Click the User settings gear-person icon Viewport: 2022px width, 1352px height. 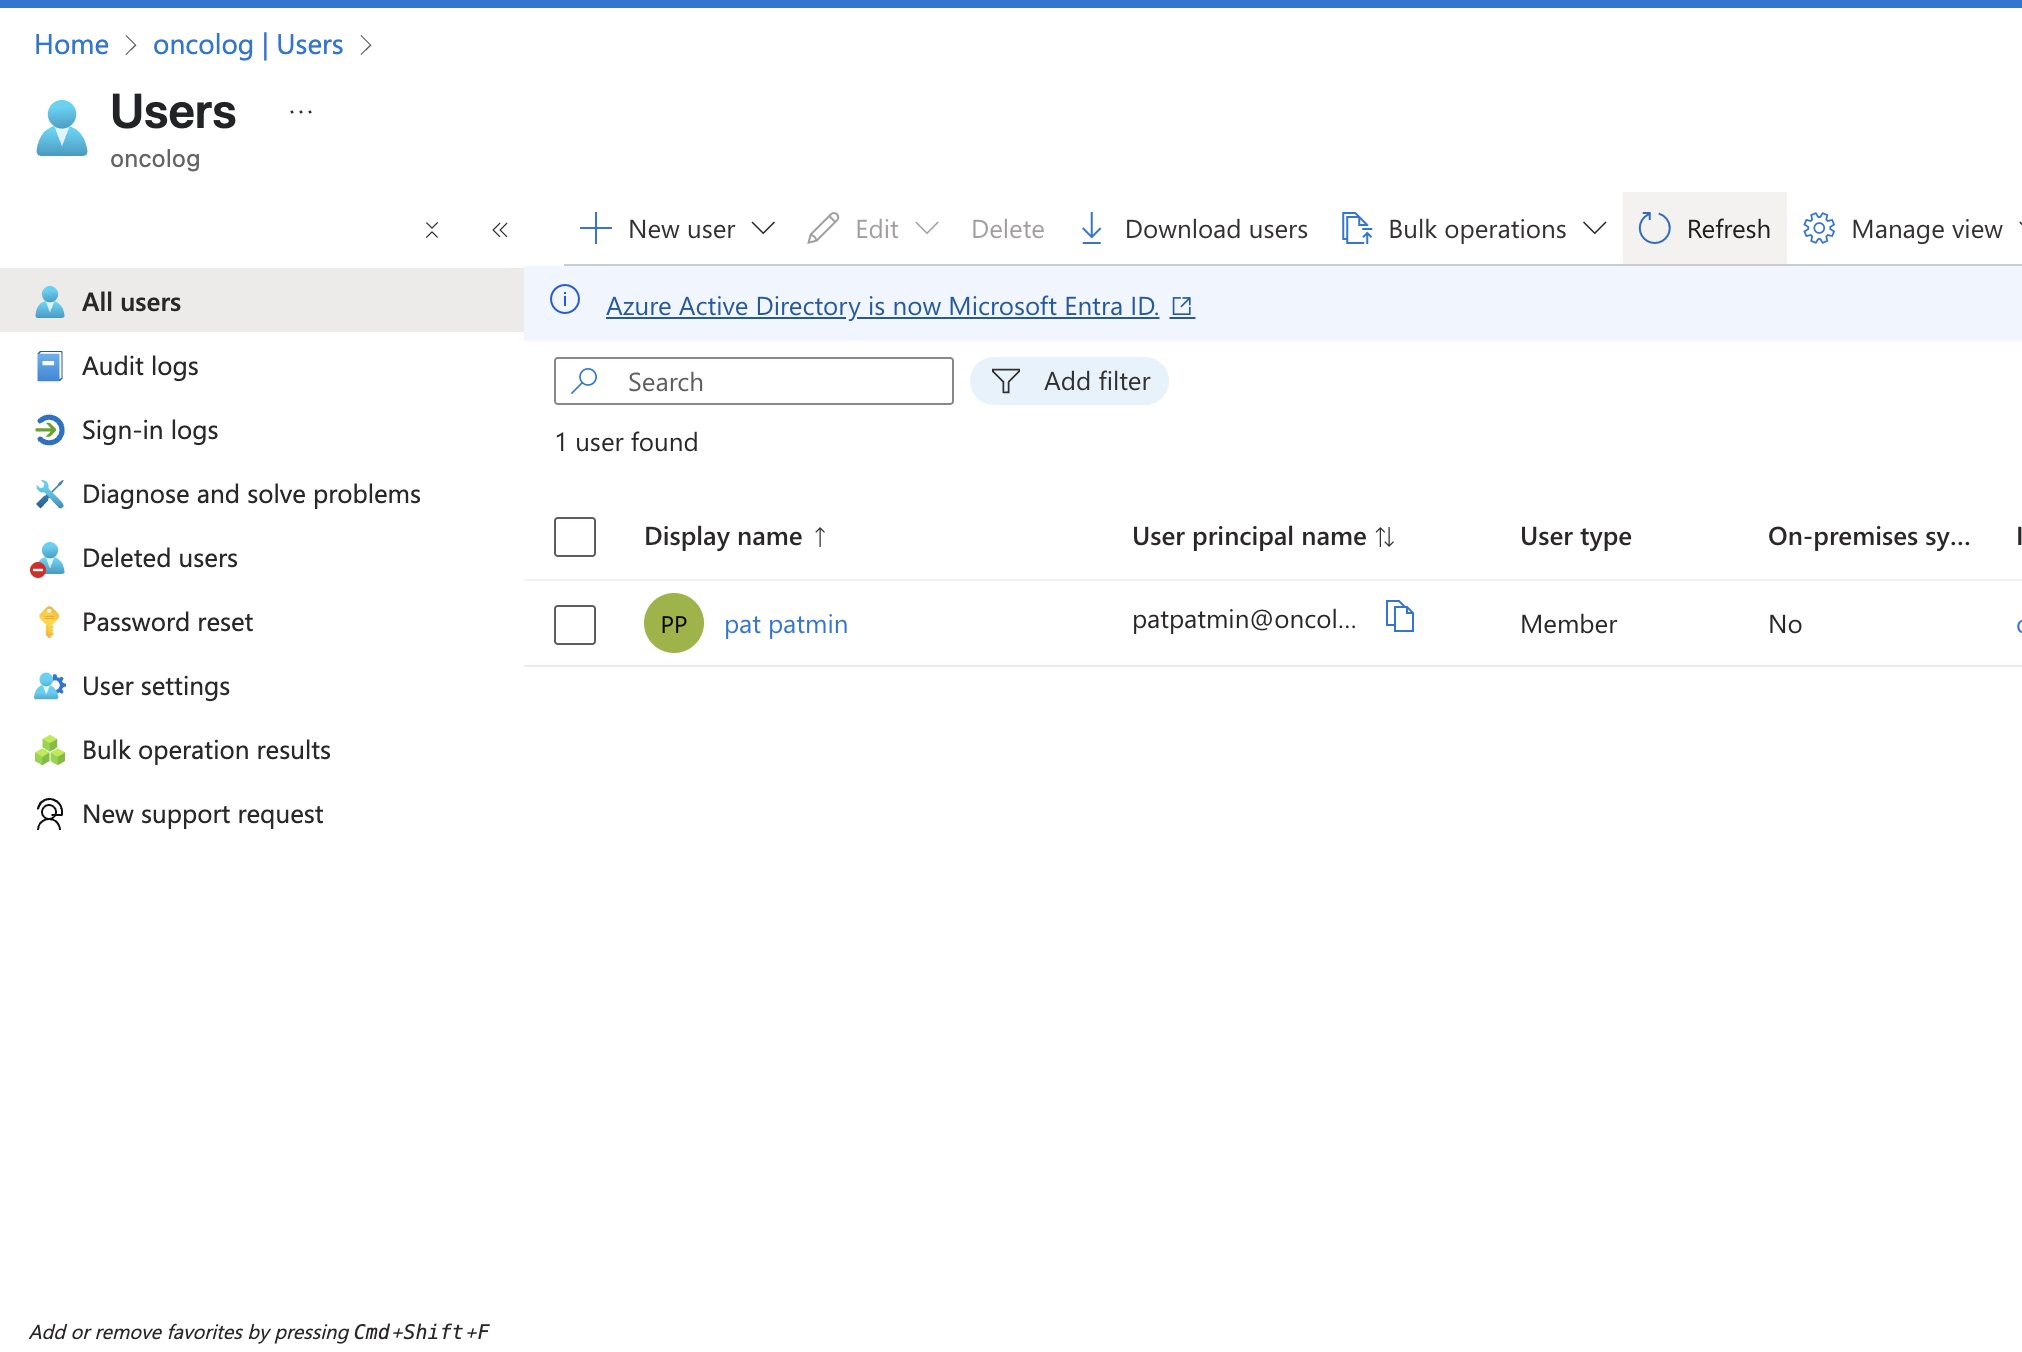pyautogui.click(x=49, y=686)
